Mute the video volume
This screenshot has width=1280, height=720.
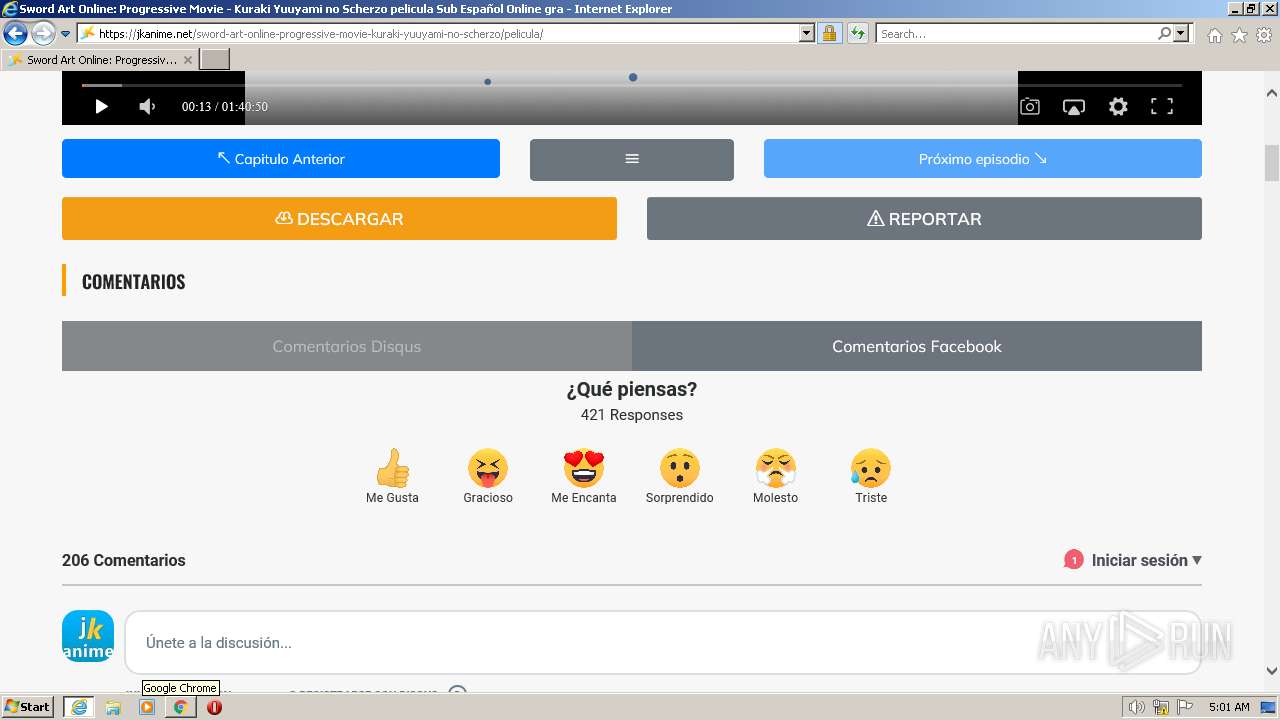pos(147,106)
